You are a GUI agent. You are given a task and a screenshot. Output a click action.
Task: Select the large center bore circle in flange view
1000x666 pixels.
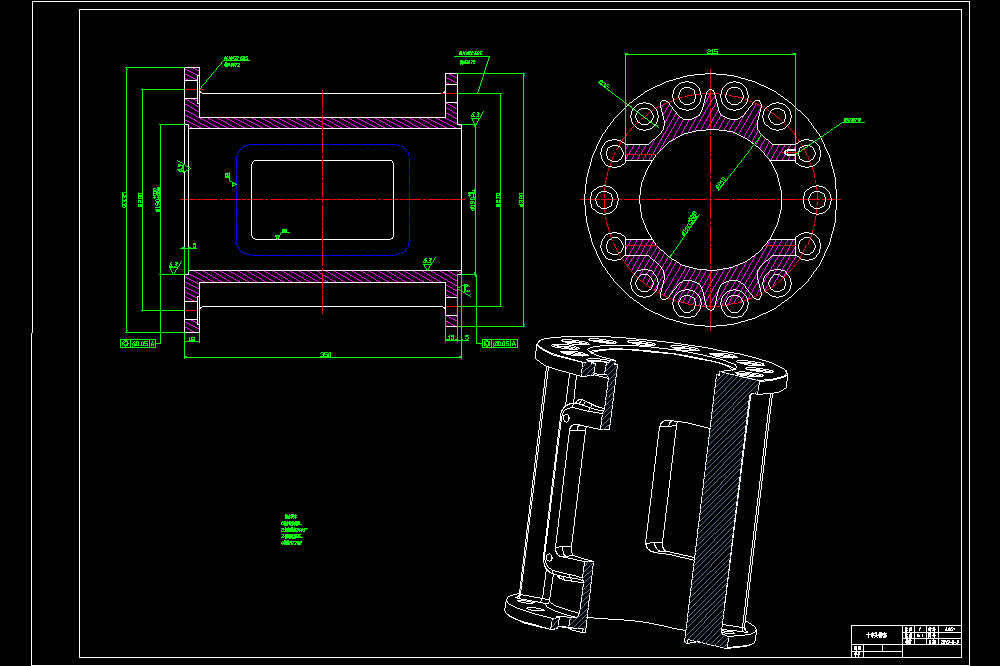[x=710, y=200]
